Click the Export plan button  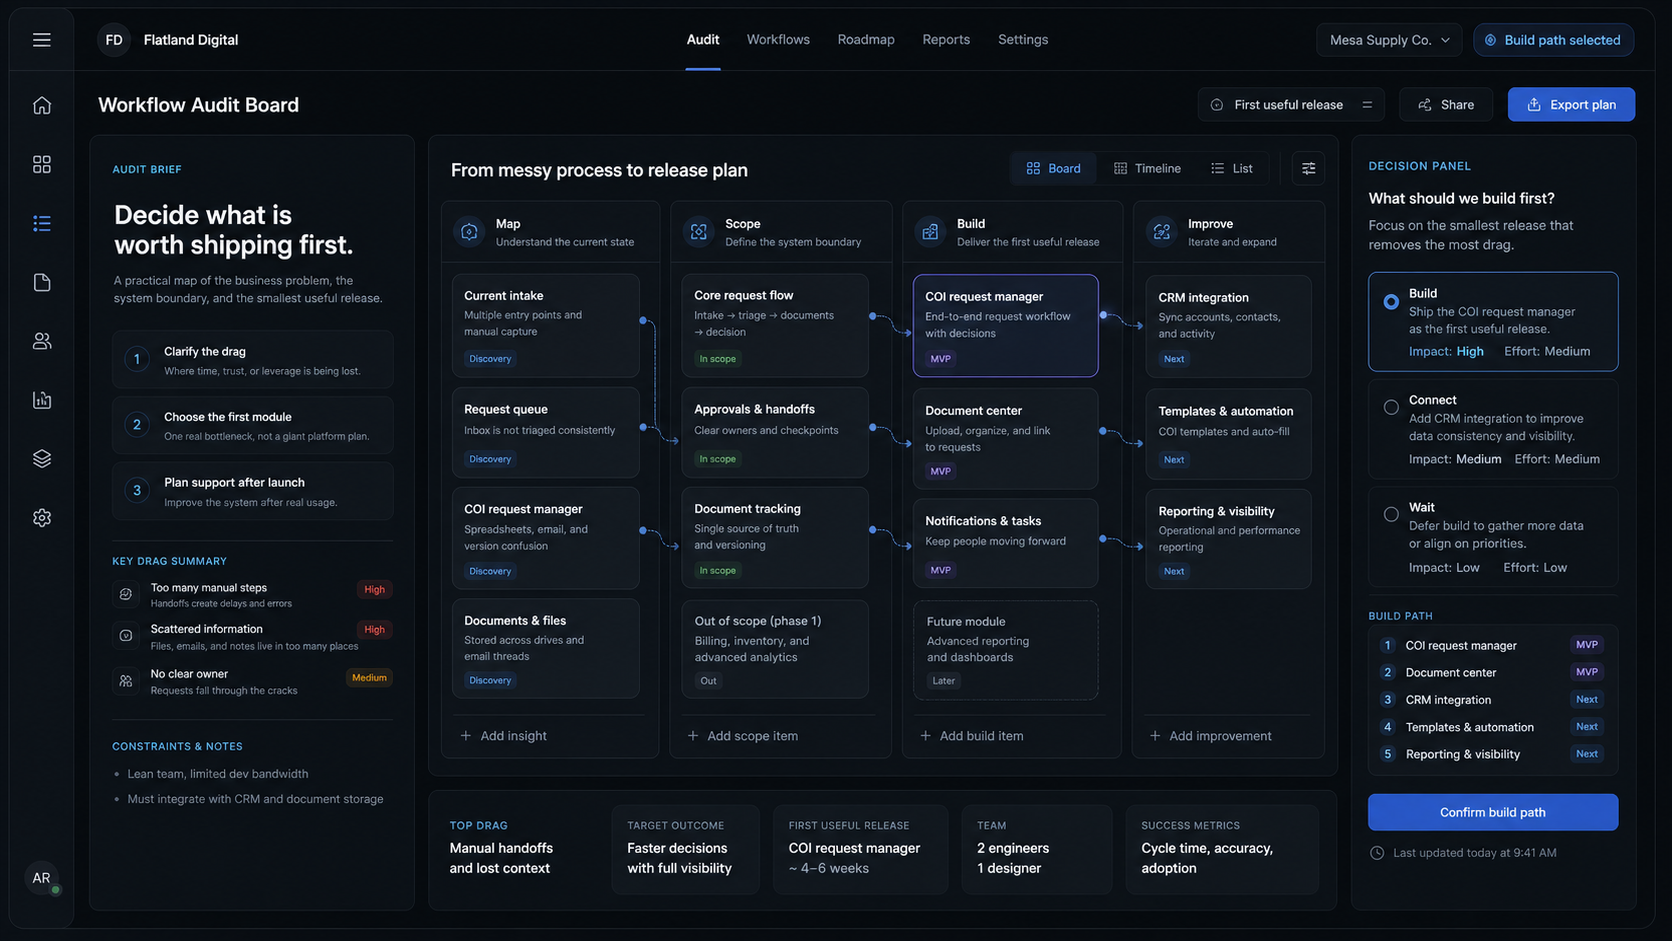pyautogui.click(x=1571, y=104)
